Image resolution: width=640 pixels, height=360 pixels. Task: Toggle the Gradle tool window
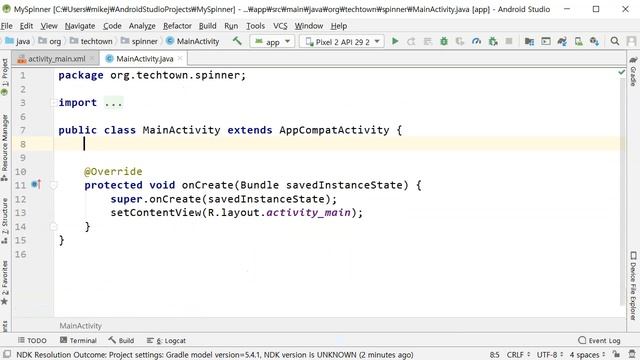[633, 71]
